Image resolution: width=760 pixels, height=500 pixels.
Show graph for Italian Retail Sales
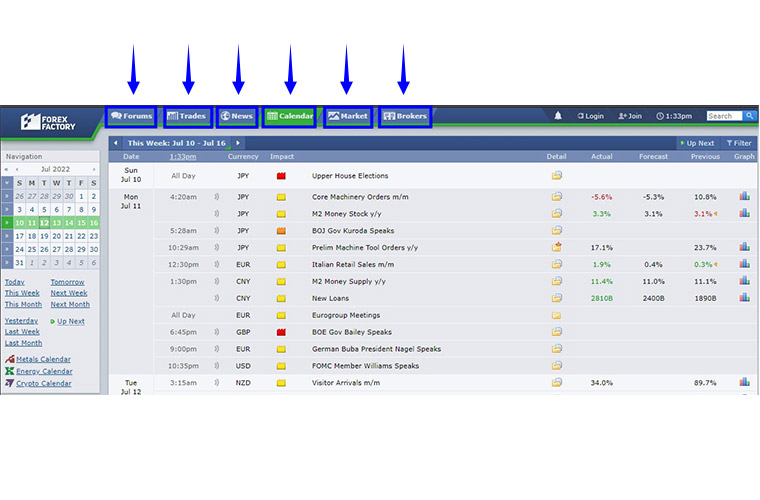coord(744,264)
